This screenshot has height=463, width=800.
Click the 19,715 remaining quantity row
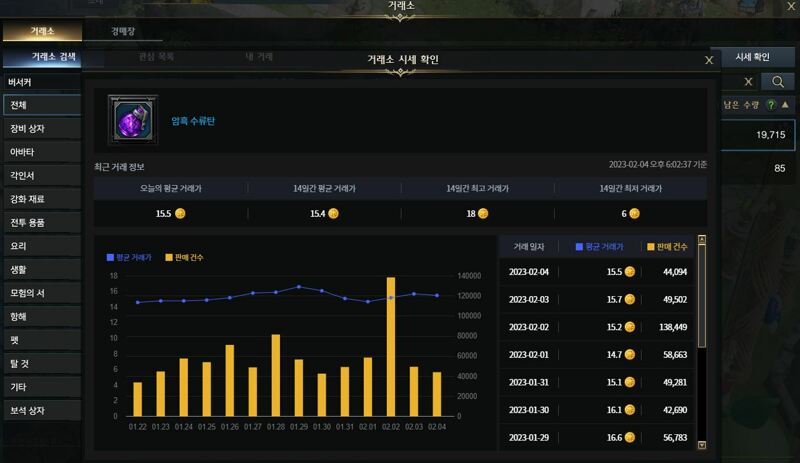pyautogui.click(x=757, y=135)
